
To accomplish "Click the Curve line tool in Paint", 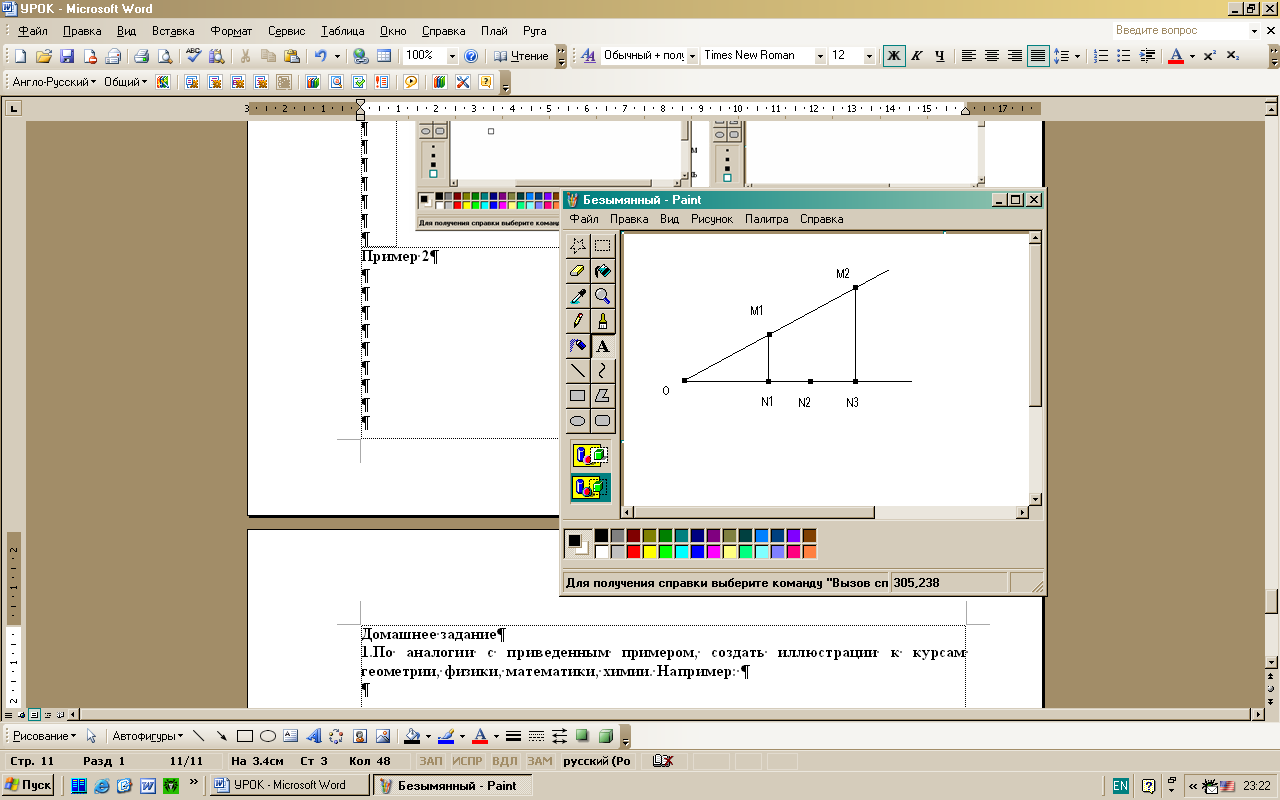I will coord(603,371).
